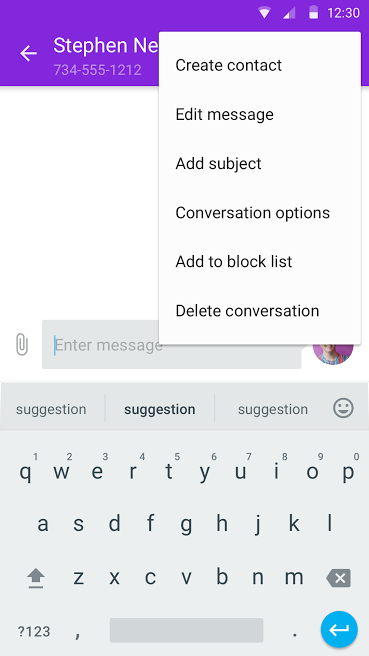This screenshot has height=656, width=369.
Task: Open the emoji smiley picker
Action: [343, 408]
